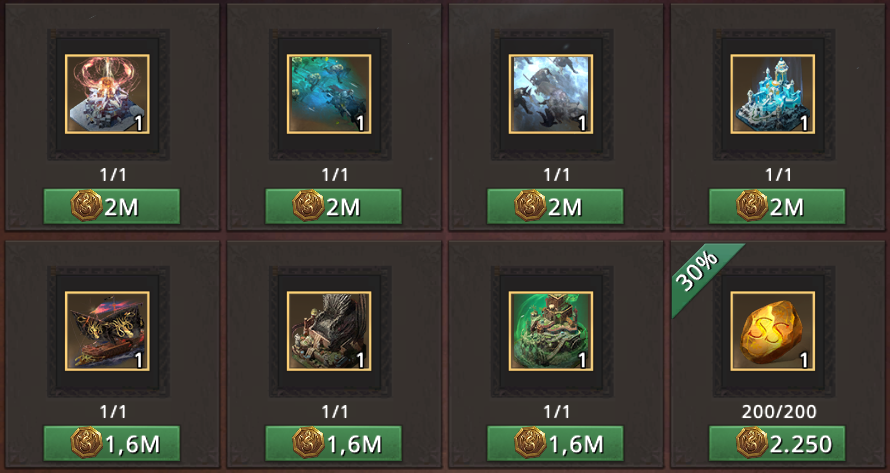Purchase the ice palace skin for 2M
The height and width of the screenshot is (473, 890).
777,206
